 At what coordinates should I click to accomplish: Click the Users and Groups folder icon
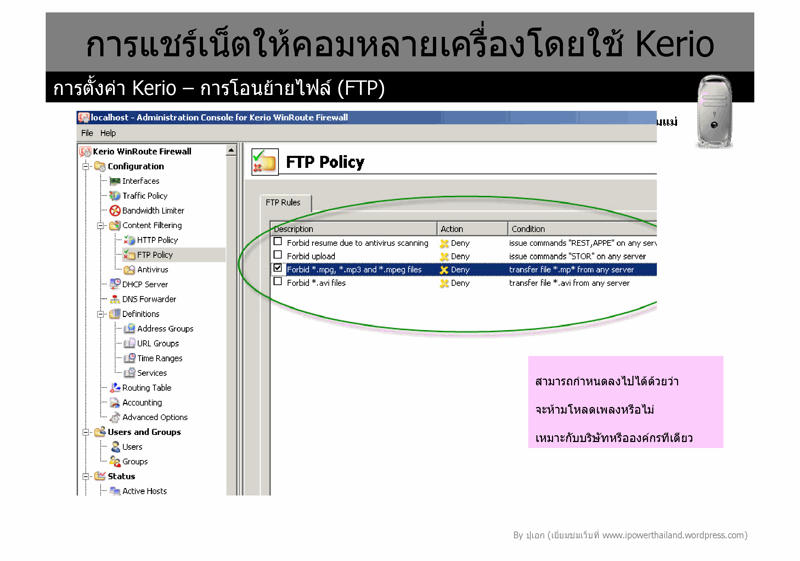(100, 432)
